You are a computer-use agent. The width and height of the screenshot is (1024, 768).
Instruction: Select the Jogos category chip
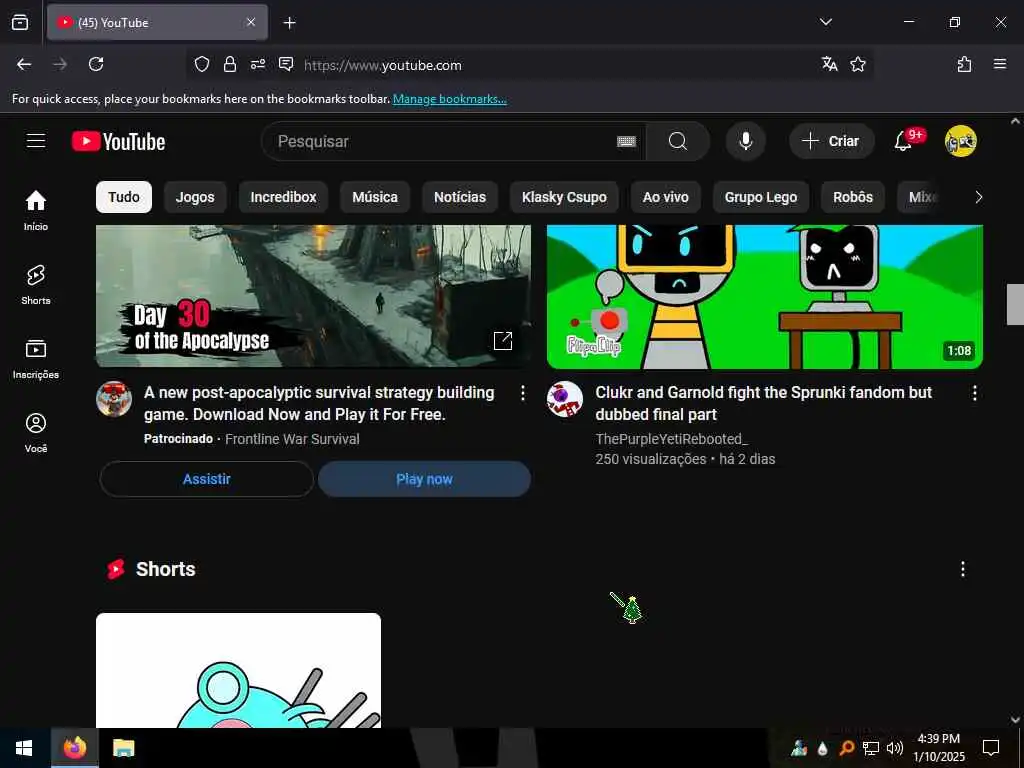pyautogui.click(x=195, y=197)
